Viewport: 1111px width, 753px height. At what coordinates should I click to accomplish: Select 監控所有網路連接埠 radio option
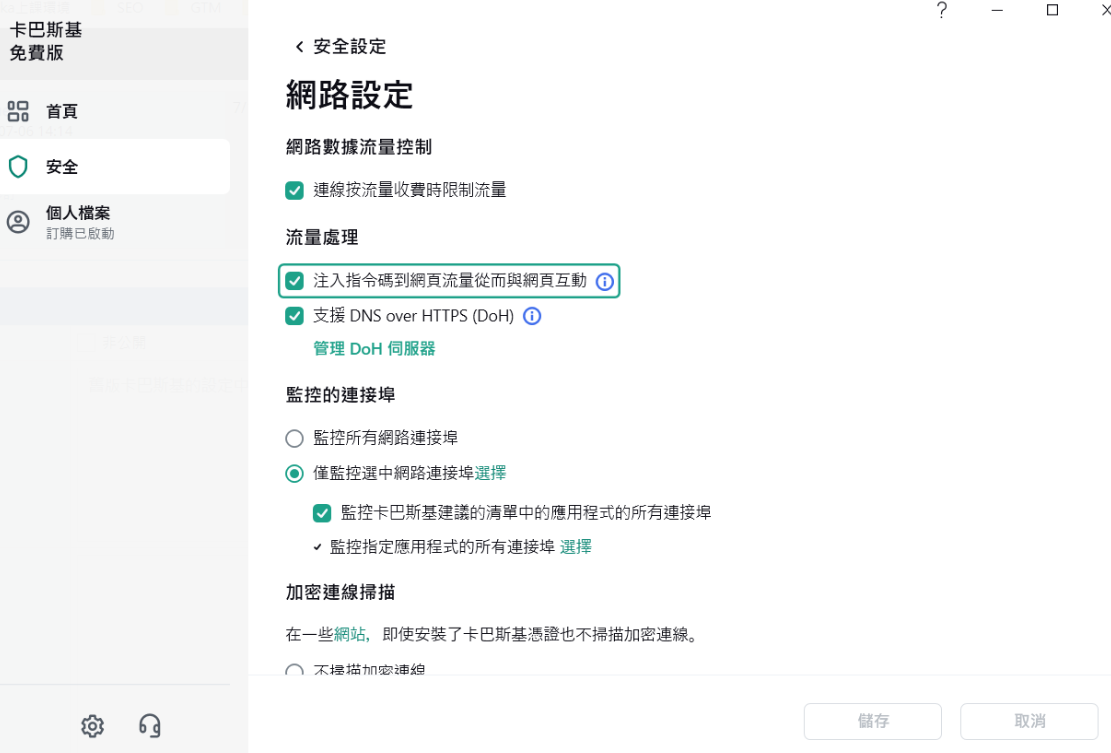(x=294, y=438)
